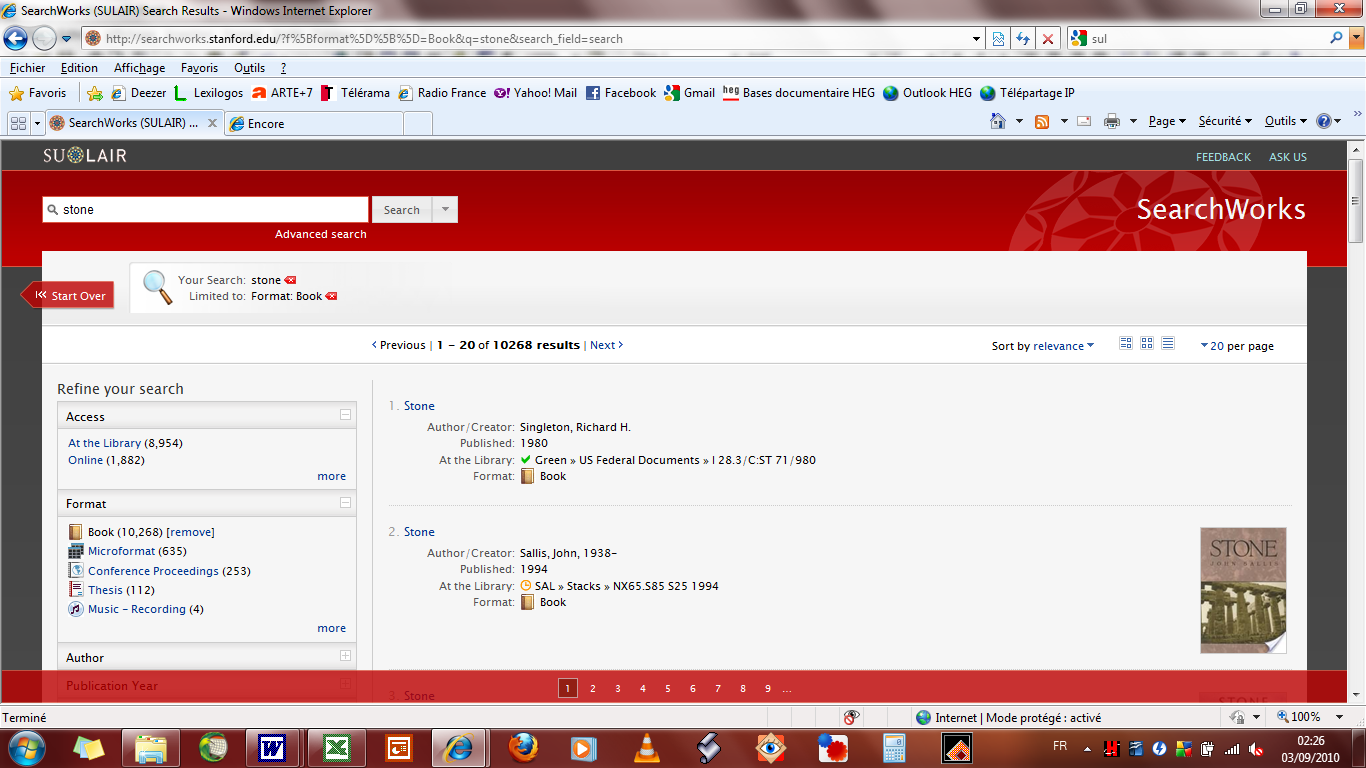The height and width of the screenshot is (768, 1366).
Task: Expand the Author facet panel
Action: (345, 656)
